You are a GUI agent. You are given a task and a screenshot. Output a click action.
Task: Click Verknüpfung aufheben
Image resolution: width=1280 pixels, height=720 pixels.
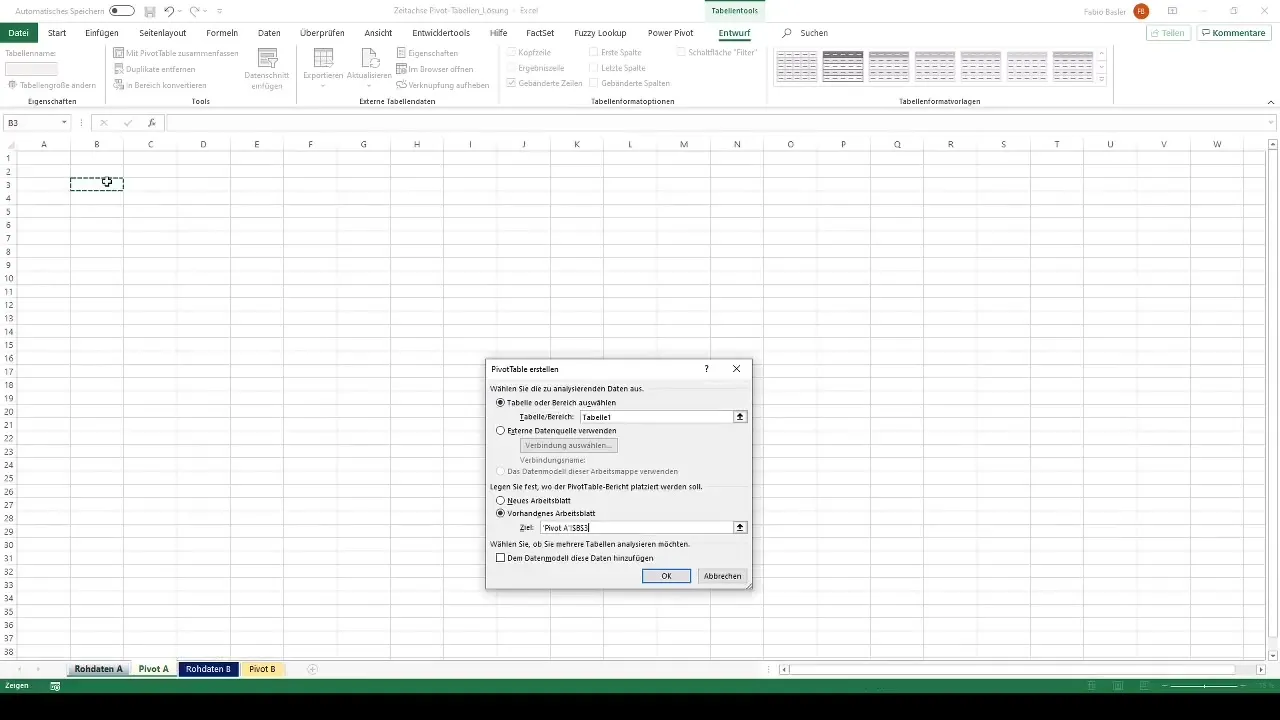tap(443, 85)
